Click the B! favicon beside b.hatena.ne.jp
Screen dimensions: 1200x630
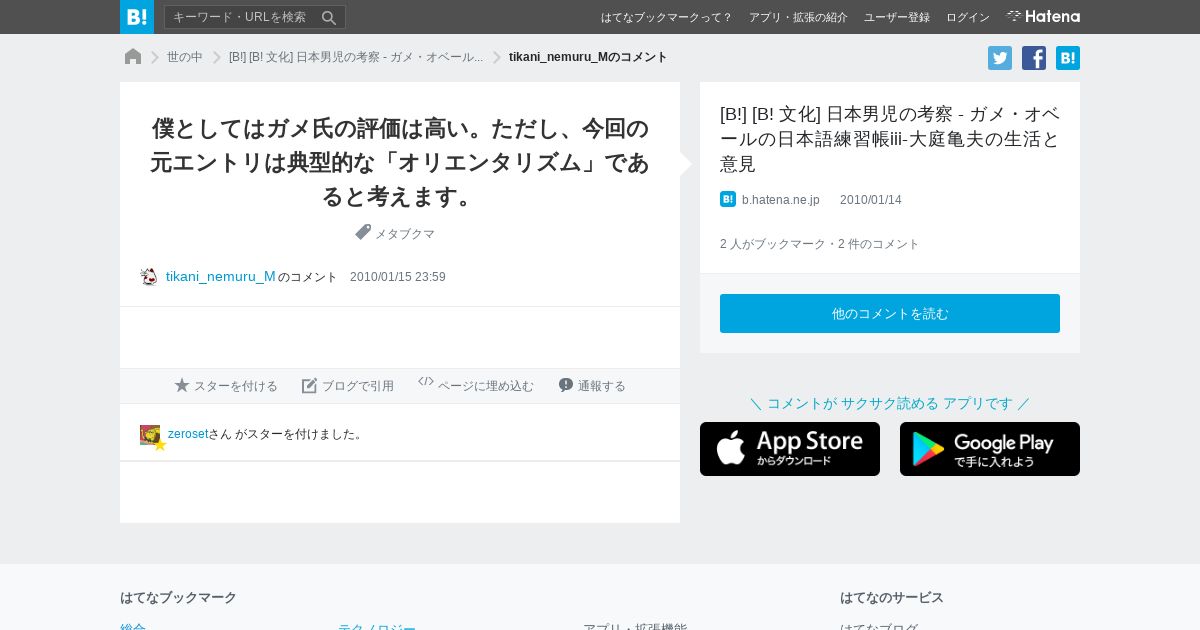(x=728, y=199)
